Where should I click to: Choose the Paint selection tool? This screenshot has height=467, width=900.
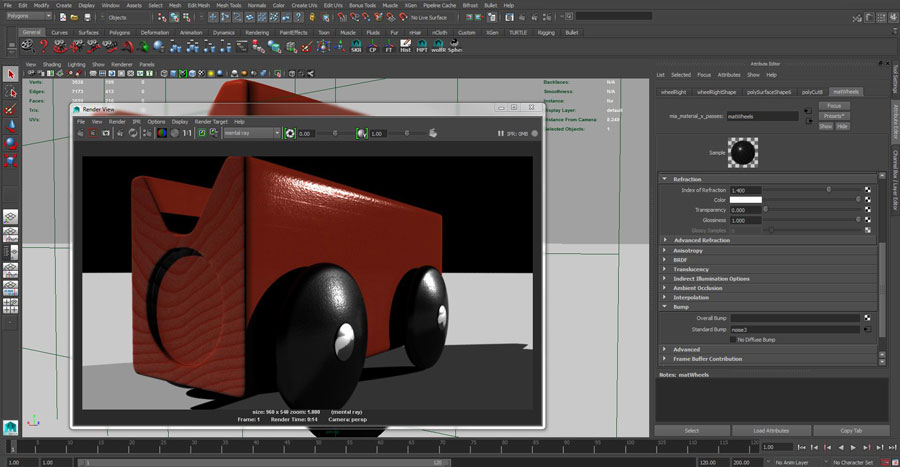coord(10,109)
